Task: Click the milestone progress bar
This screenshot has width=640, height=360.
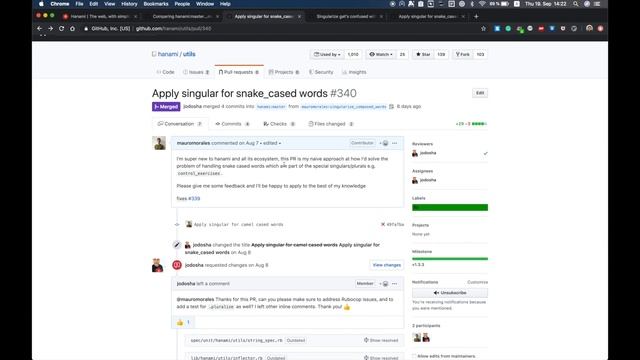Action: [x=450, y=259]
